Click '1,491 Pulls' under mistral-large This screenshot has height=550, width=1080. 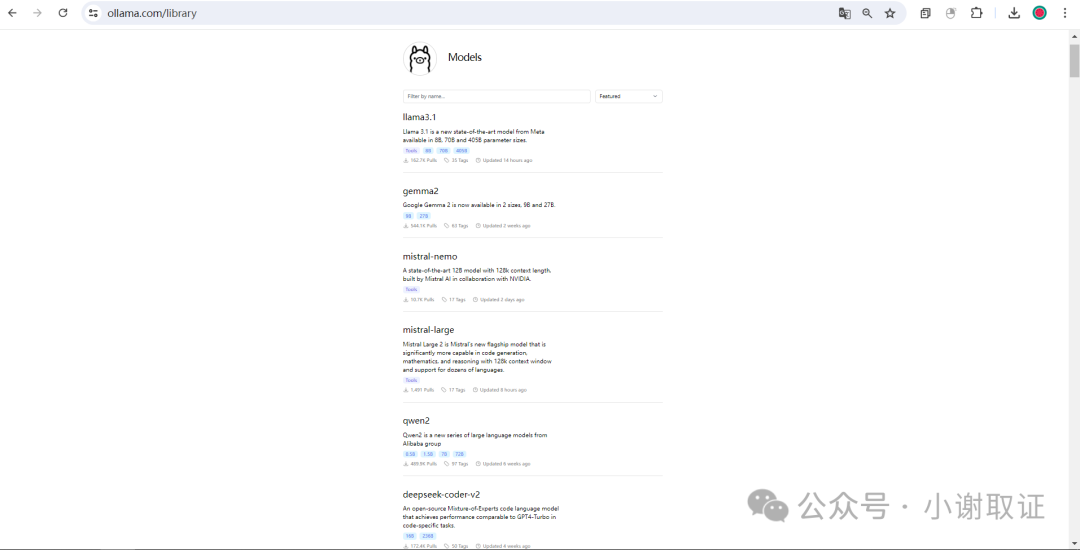point(419,390)
